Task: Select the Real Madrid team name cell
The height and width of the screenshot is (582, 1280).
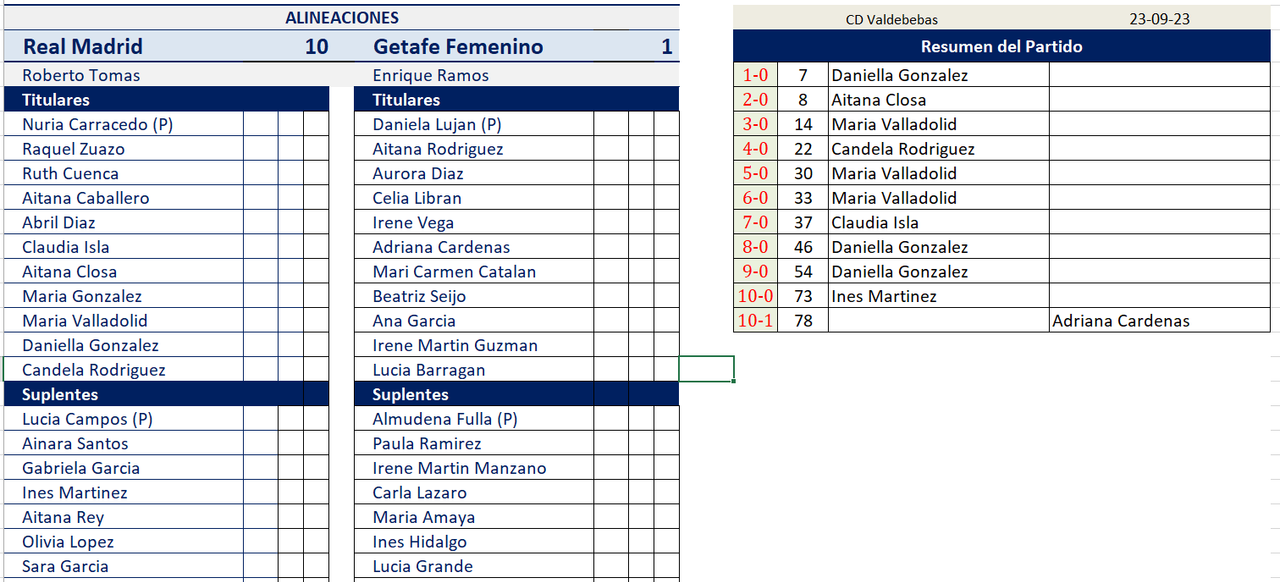Action: pyautogui.click(x=83, y=47)
